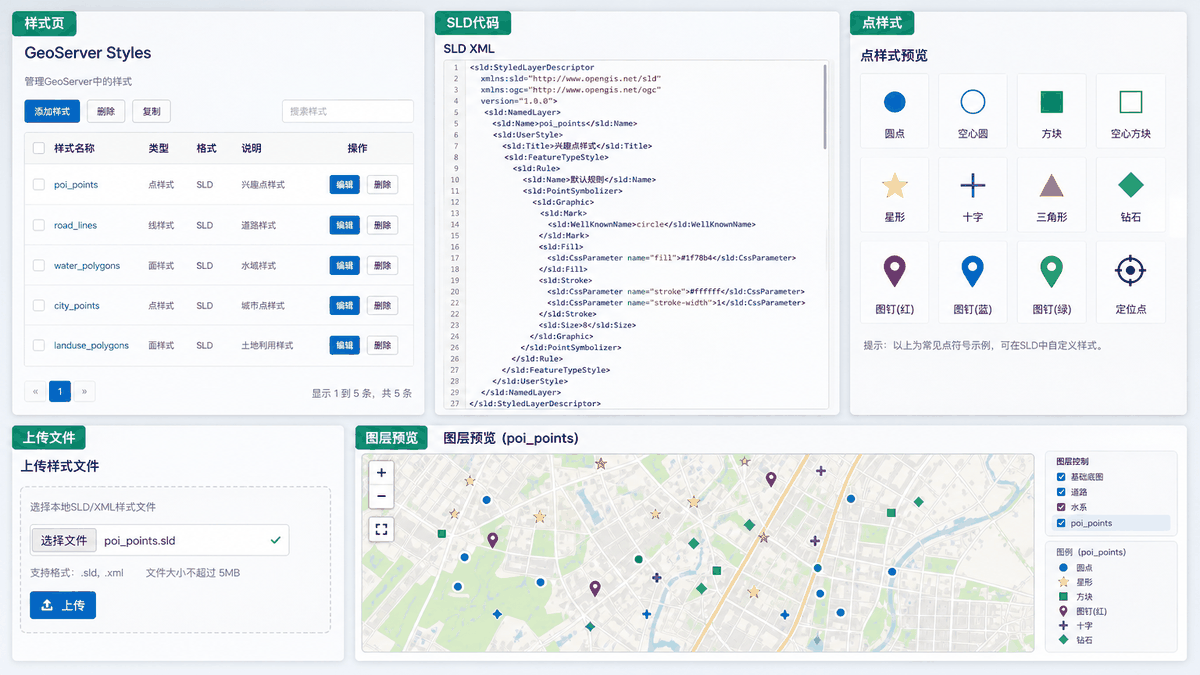1200x675 pixels.
Task: Pick the 十字 cross point style
Action: [x=973, y=194]
